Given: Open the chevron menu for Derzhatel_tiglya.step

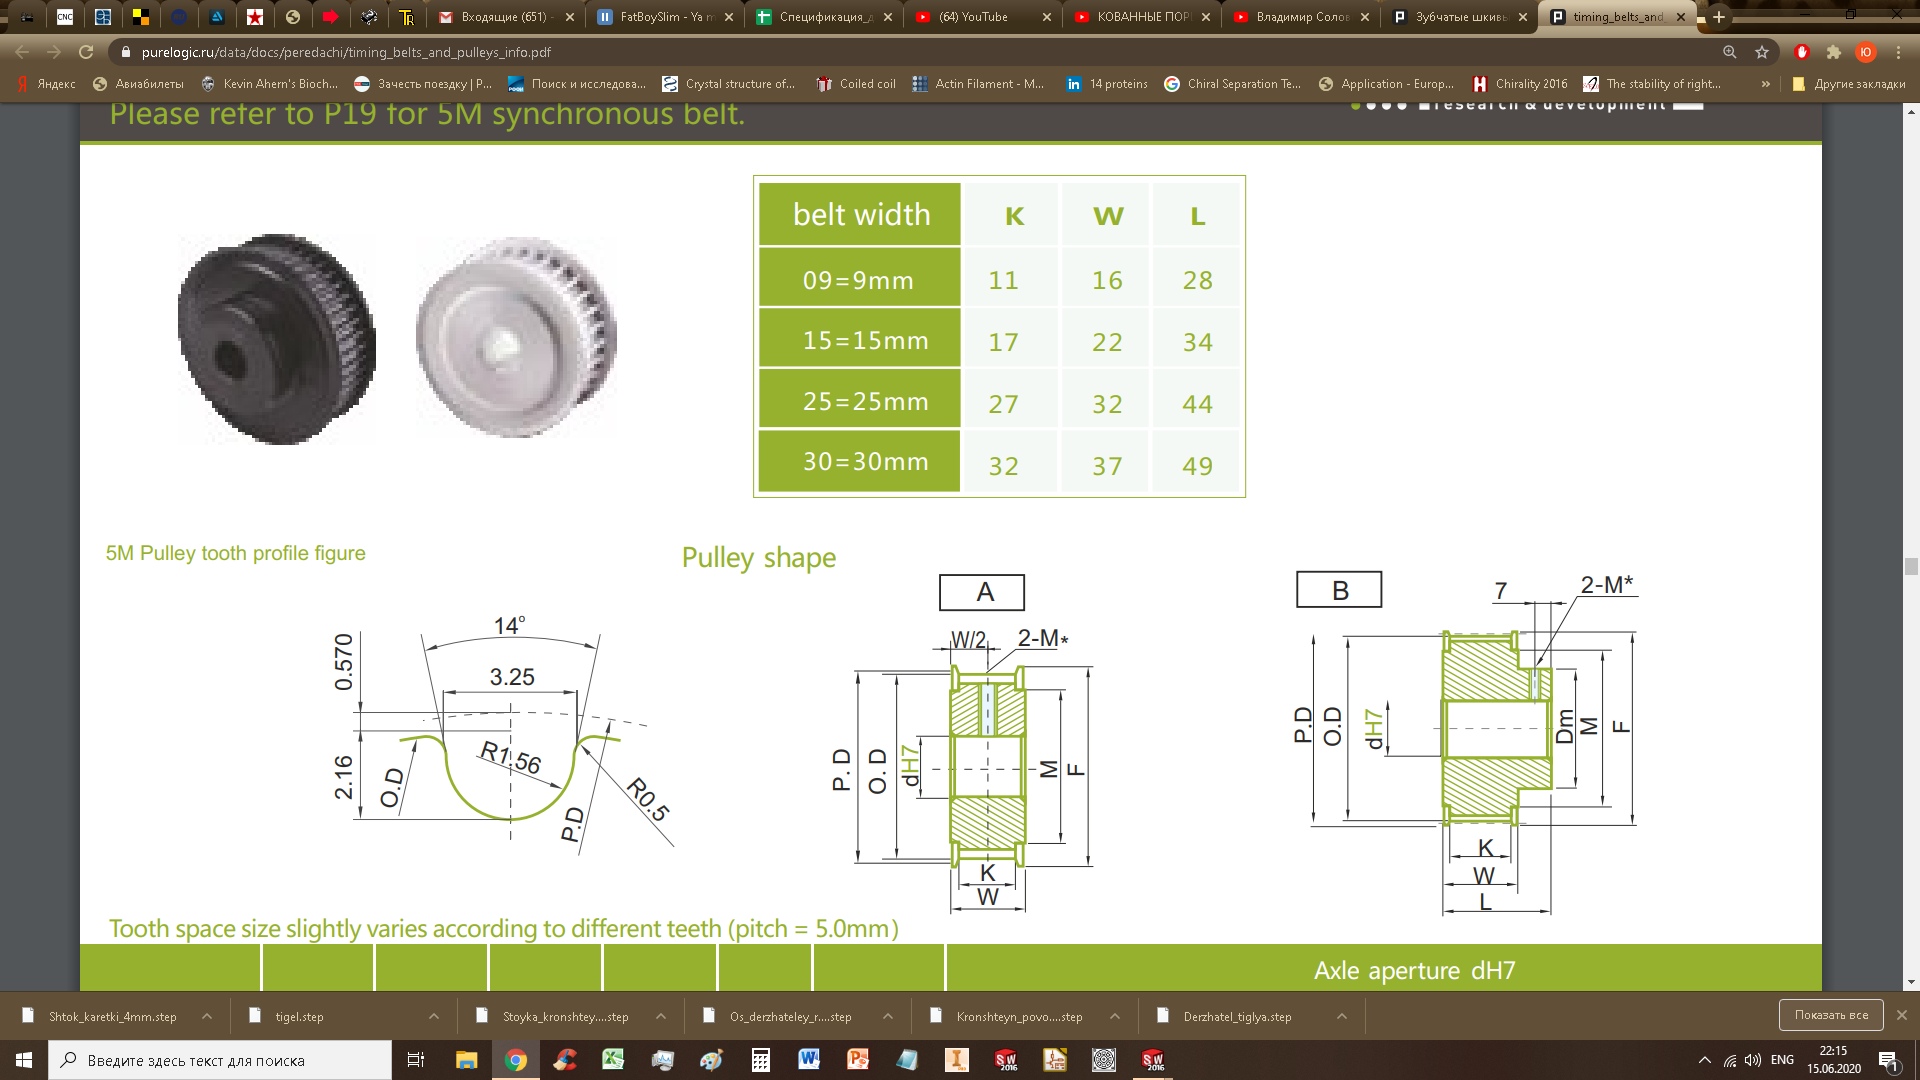Looking at the screenshot, I should click(1342, 1016).
